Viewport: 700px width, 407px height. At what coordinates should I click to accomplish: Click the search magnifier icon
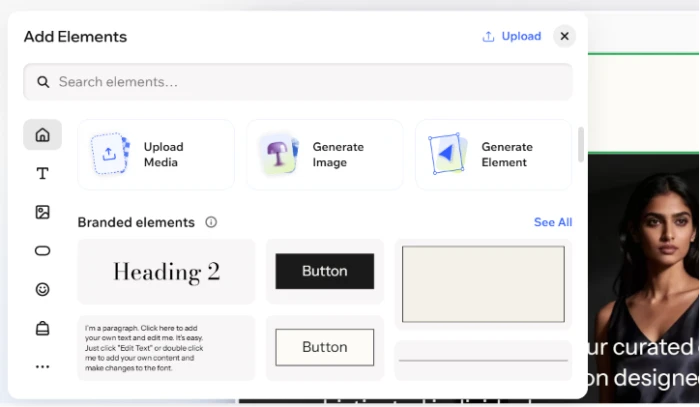point(43,82)
